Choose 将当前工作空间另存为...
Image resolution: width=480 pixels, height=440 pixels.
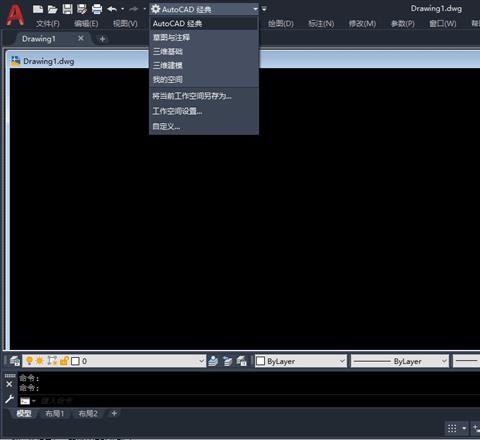pyautogui.click(x=204, y=96)
